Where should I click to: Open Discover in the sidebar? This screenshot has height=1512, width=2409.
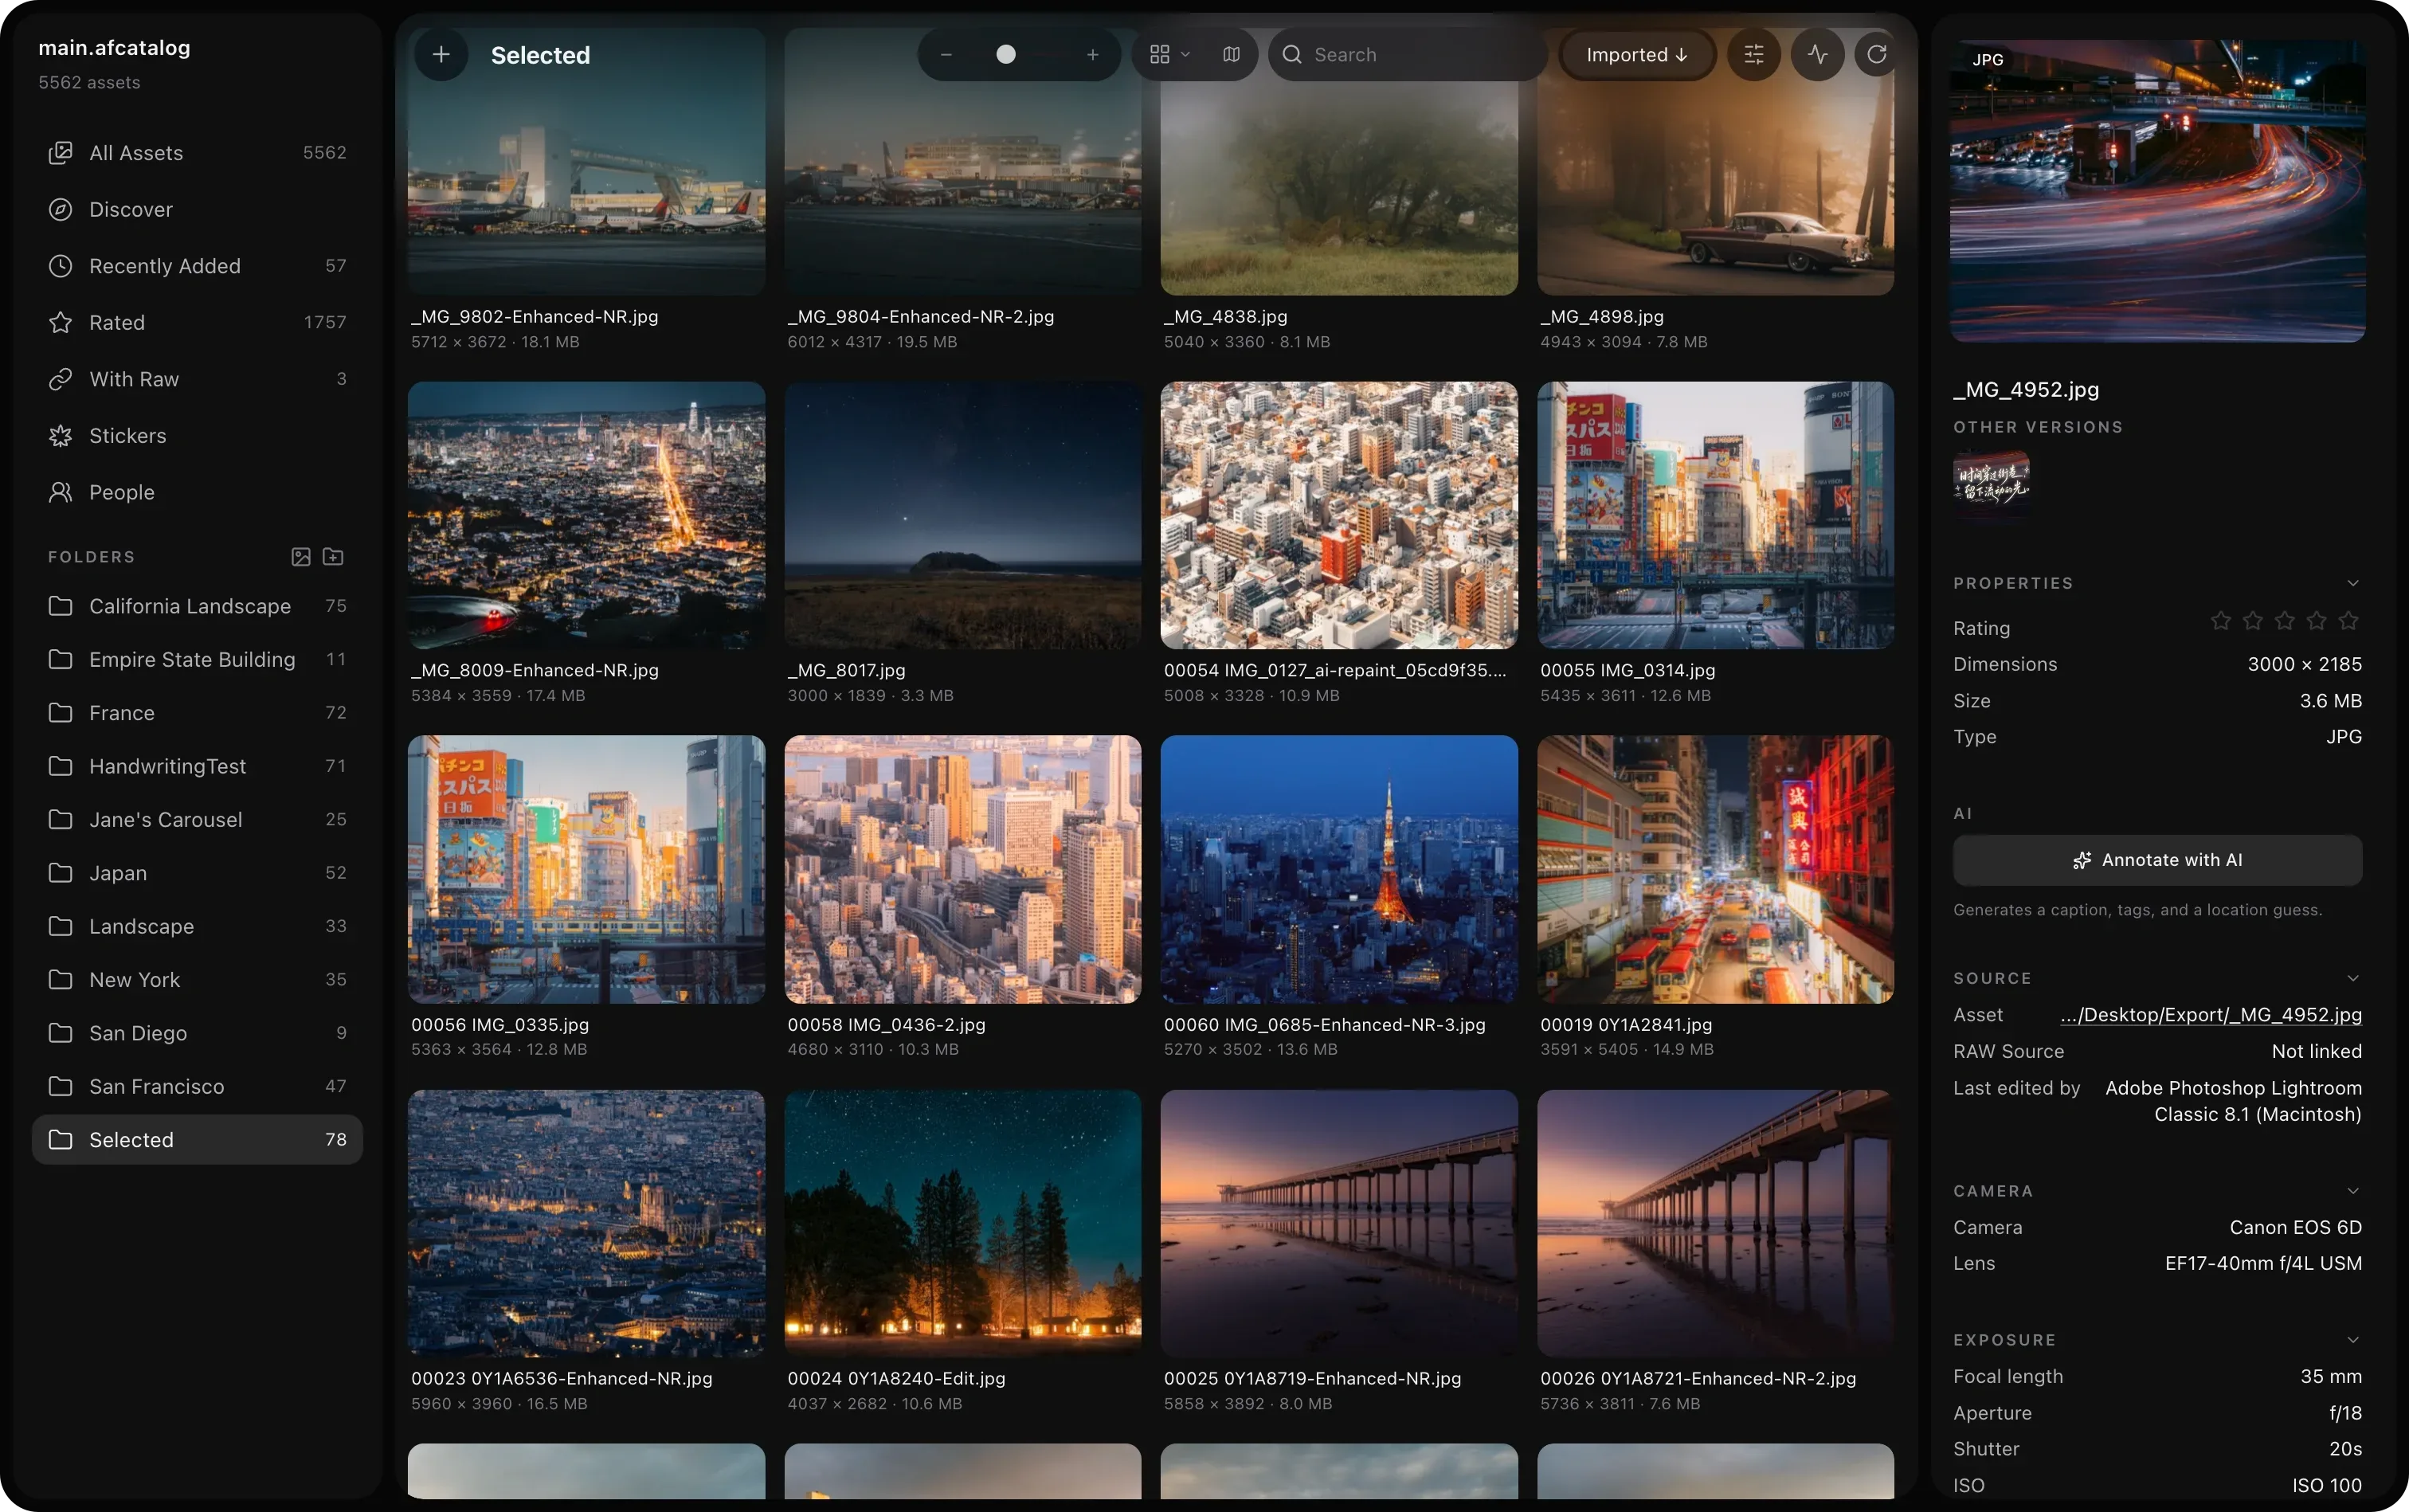pos(197,210)
